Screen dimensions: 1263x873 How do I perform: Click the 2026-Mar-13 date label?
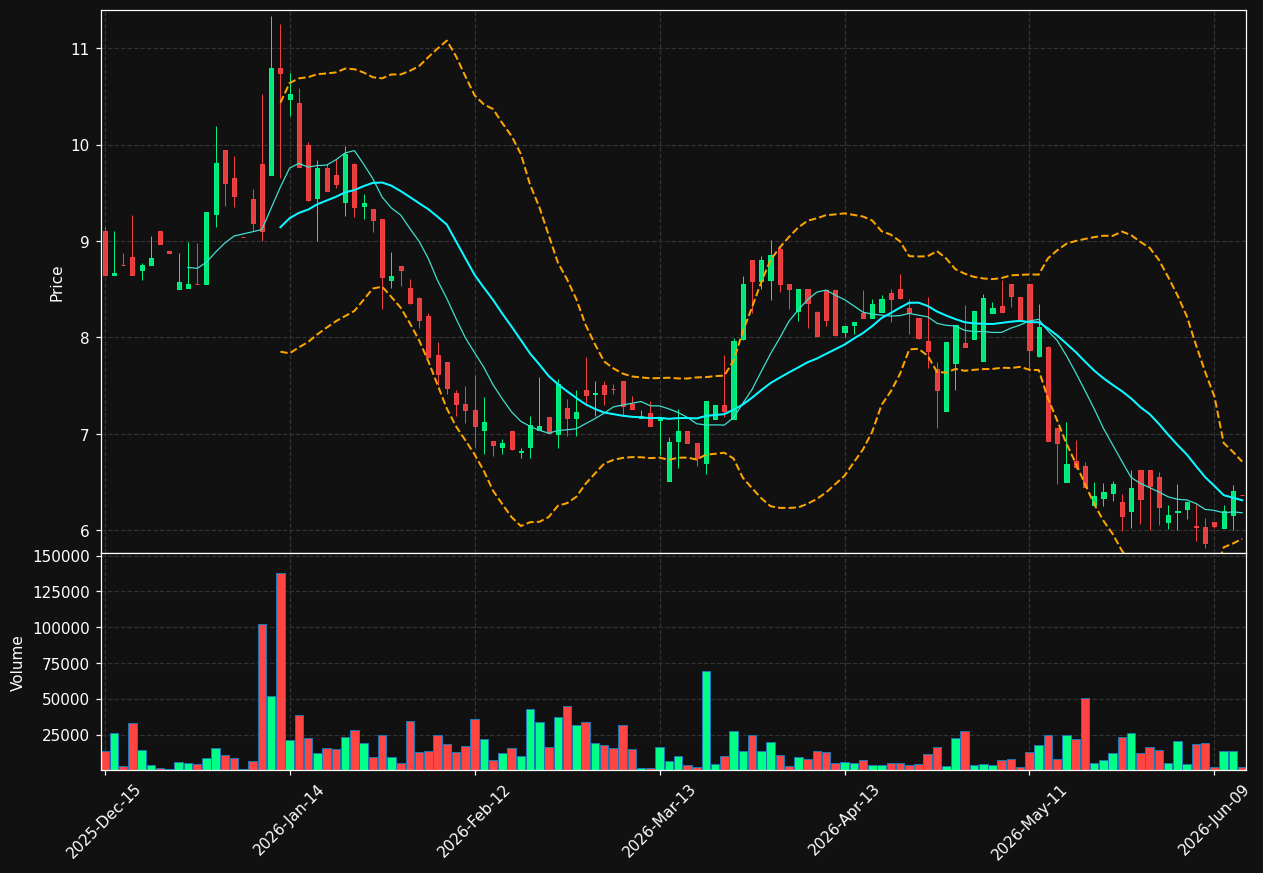coord(659,821)
